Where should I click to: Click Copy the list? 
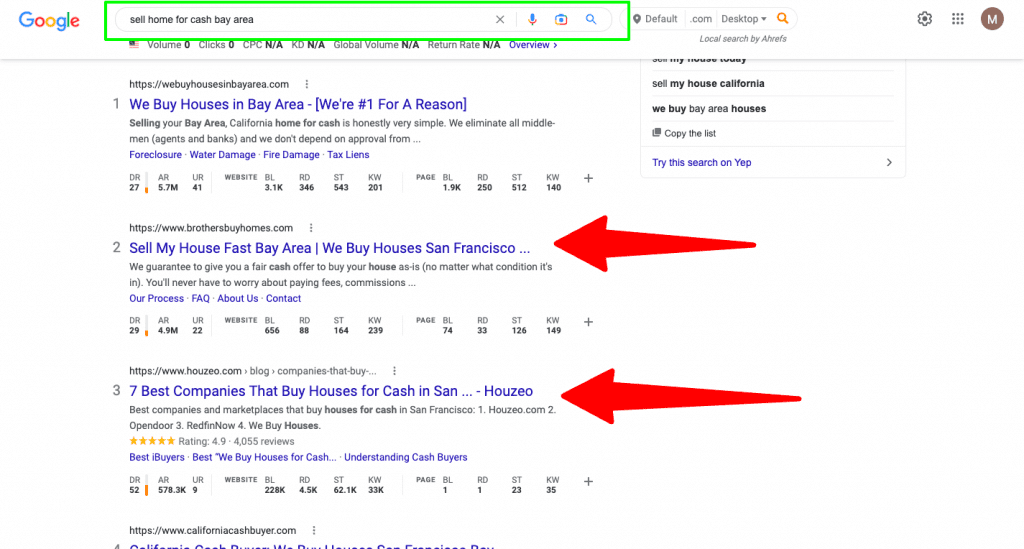(684, 133)
